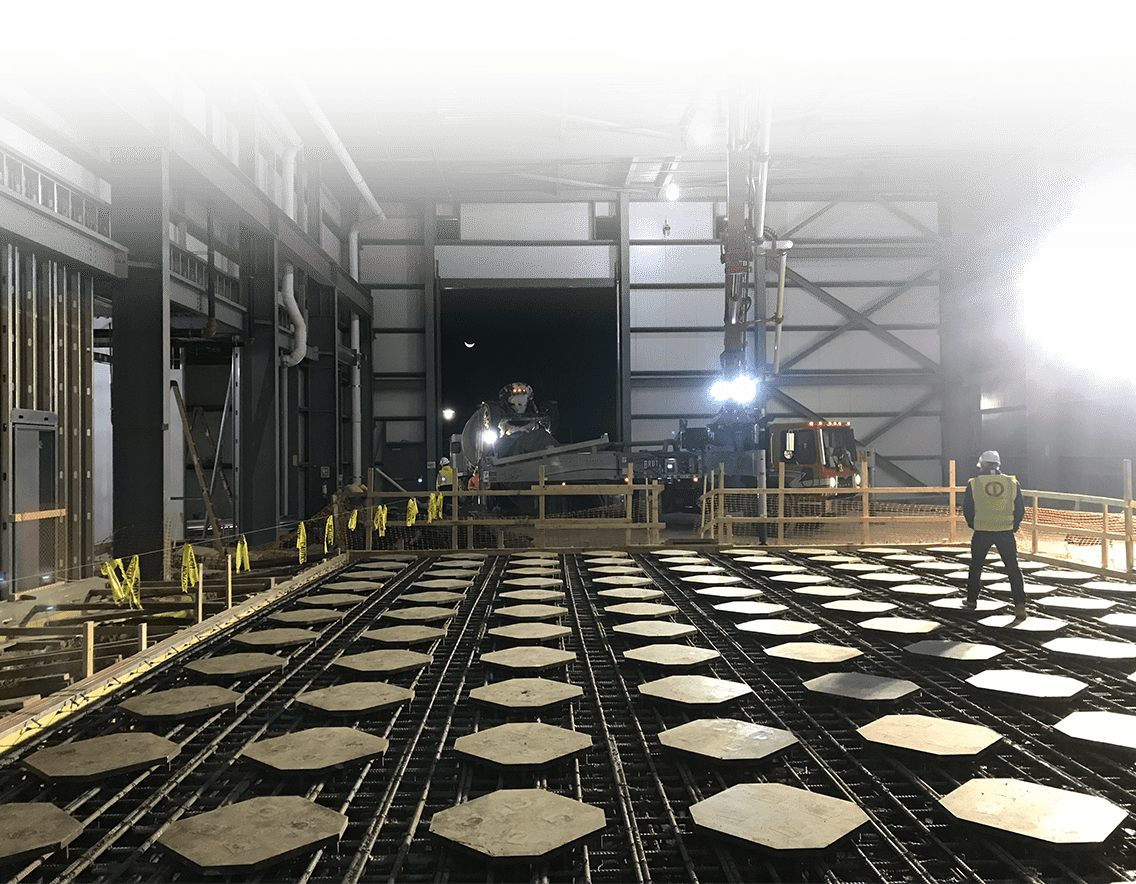The width and height of the screenshot is (1136, 884).
Task: Click the bright concrete pump boom lights
Action: 734,390
